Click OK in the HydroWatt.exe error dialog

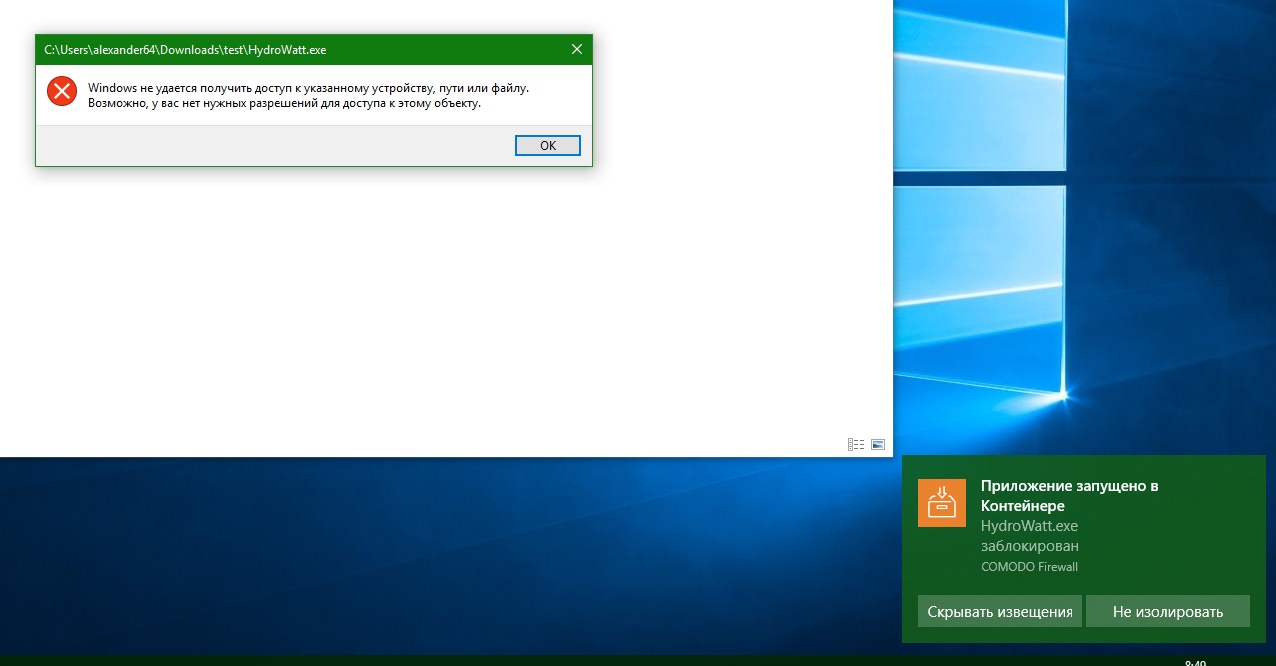(548, 145)
